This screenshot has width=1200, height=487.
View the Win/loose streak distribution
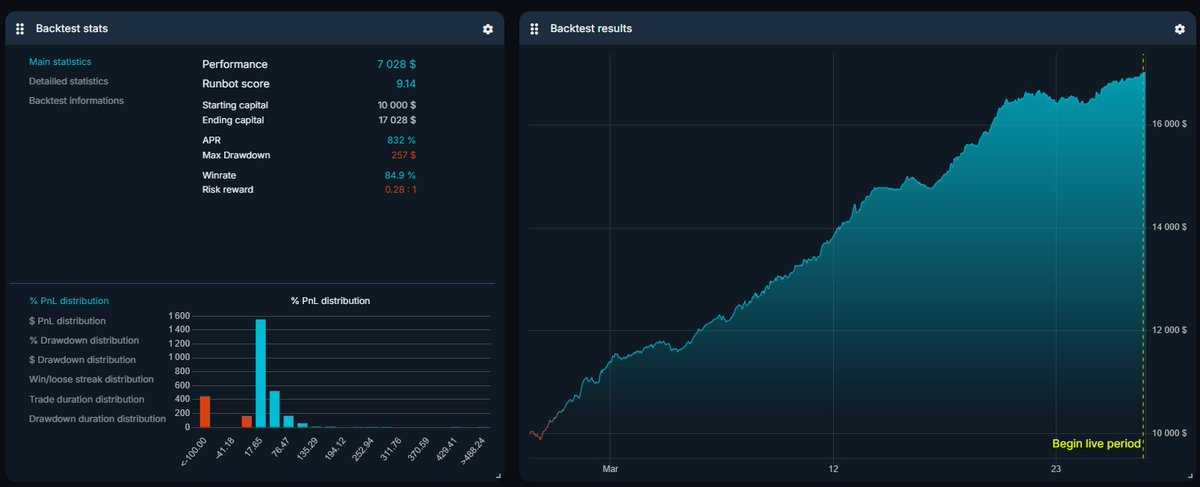coord(91,379)
